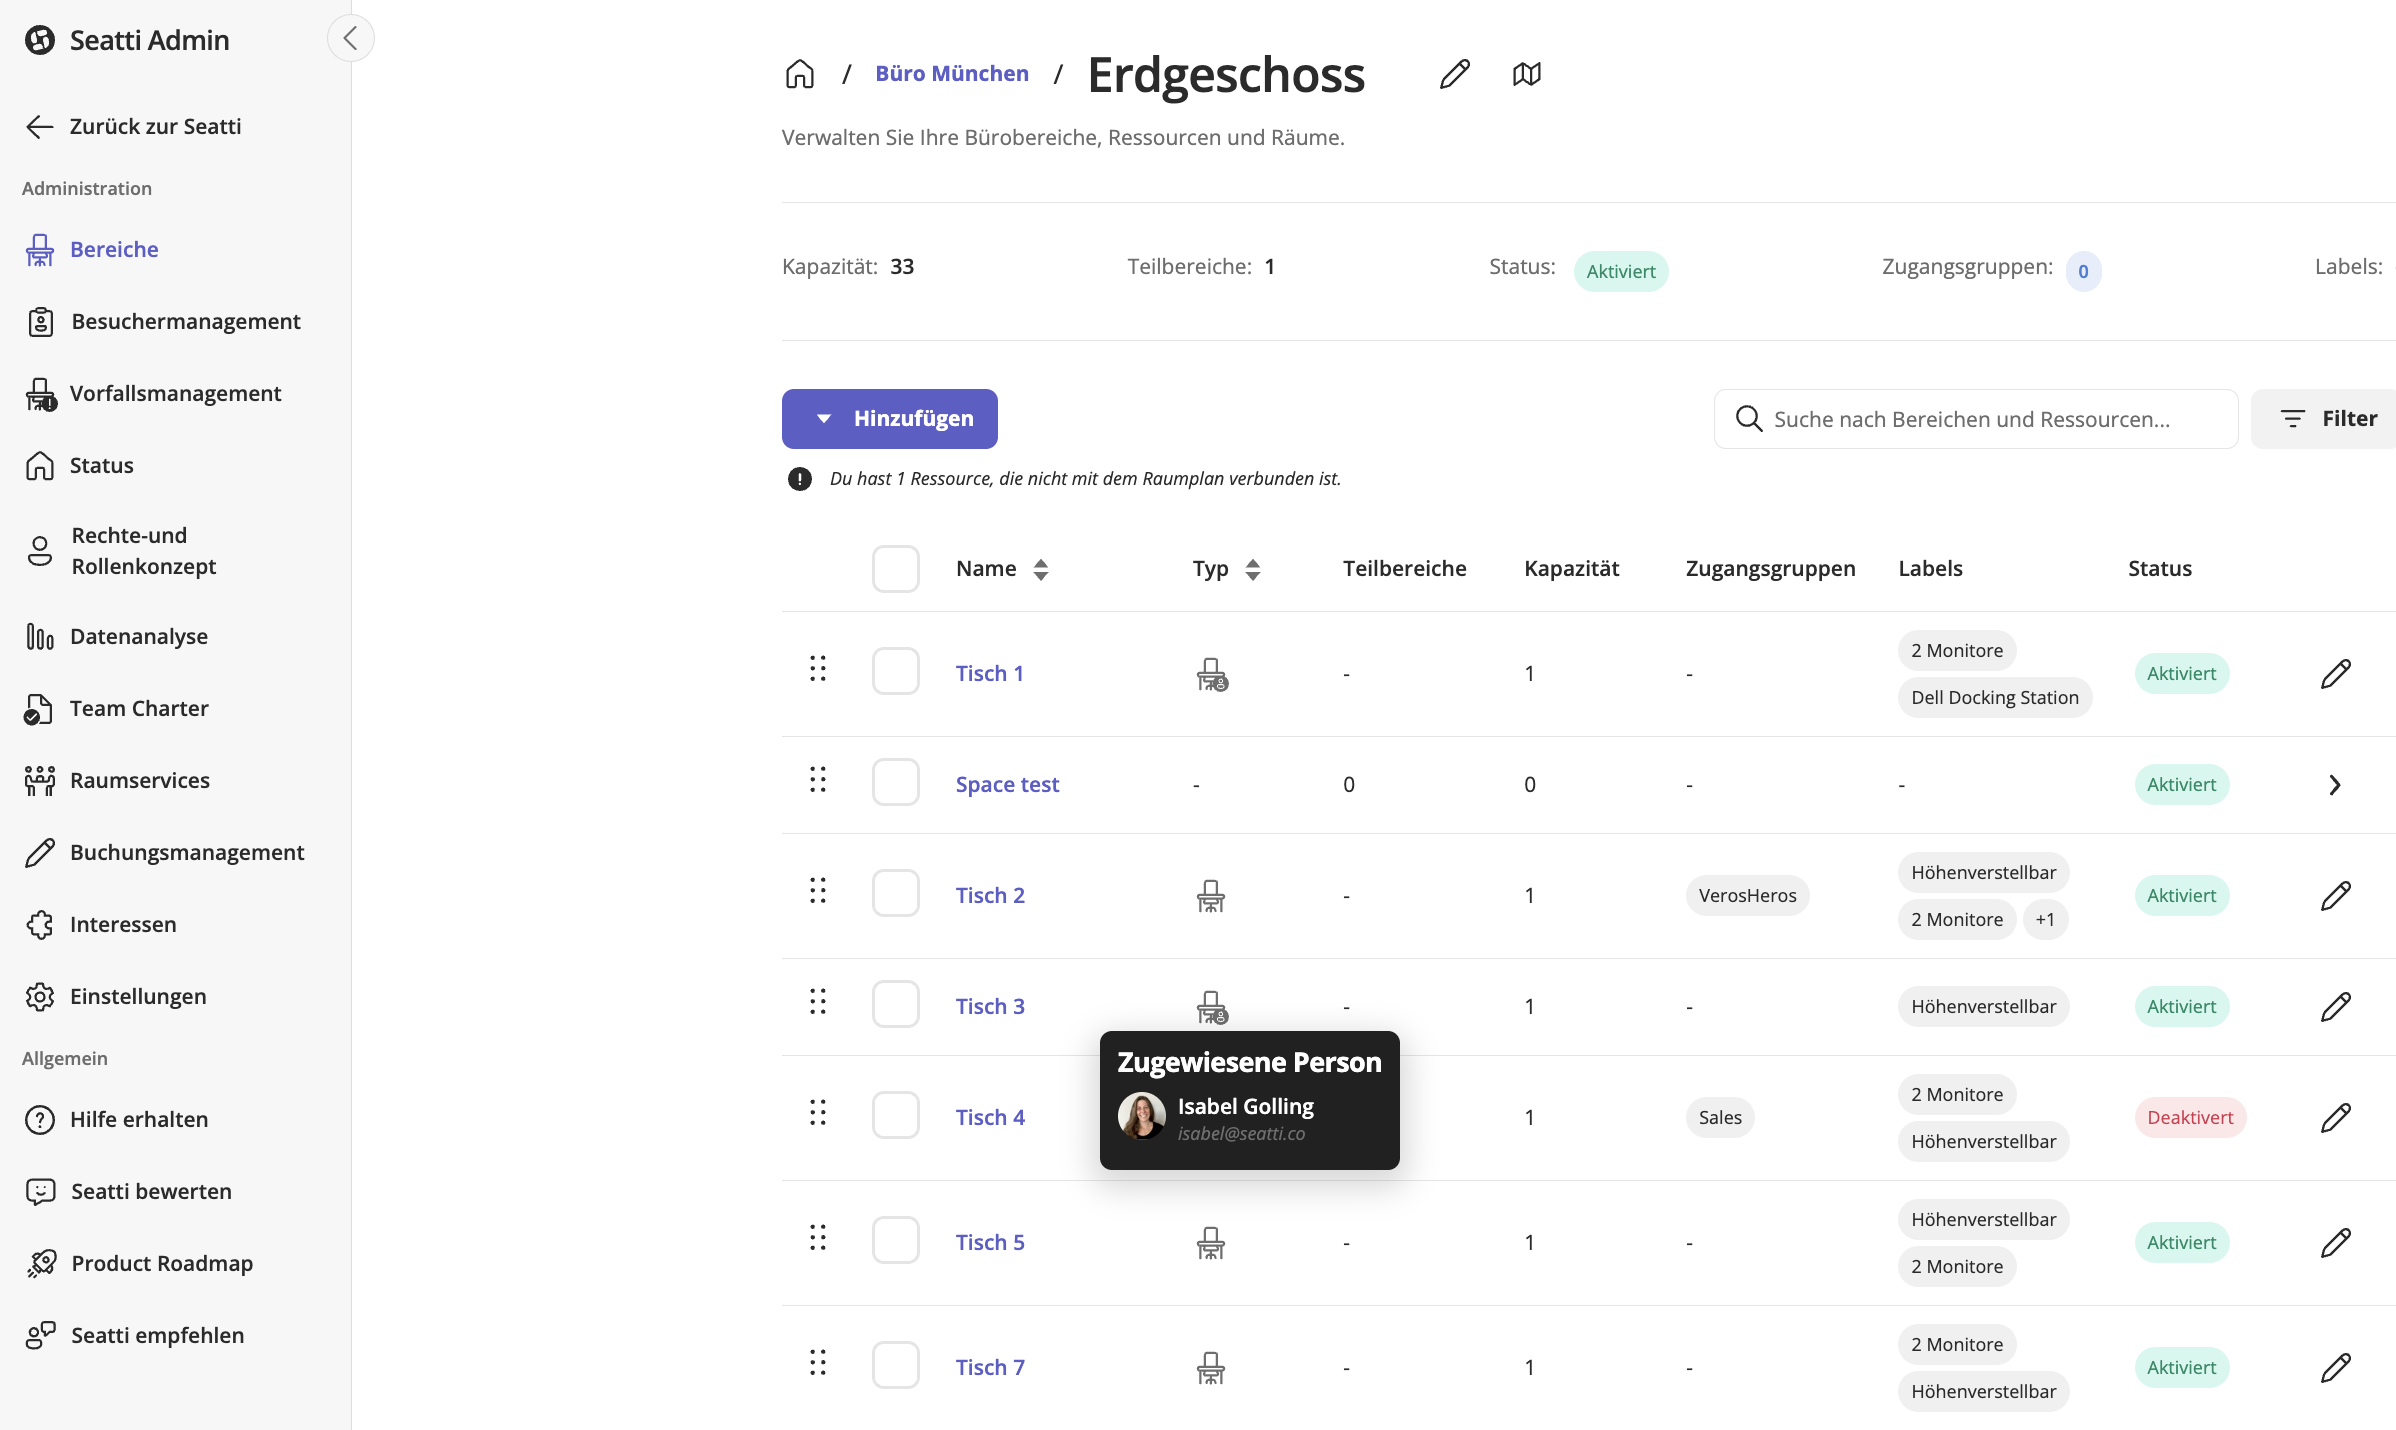Tick the select-all checkbox in table header
Screen dimensions: 2396x1430
point(895,569)
